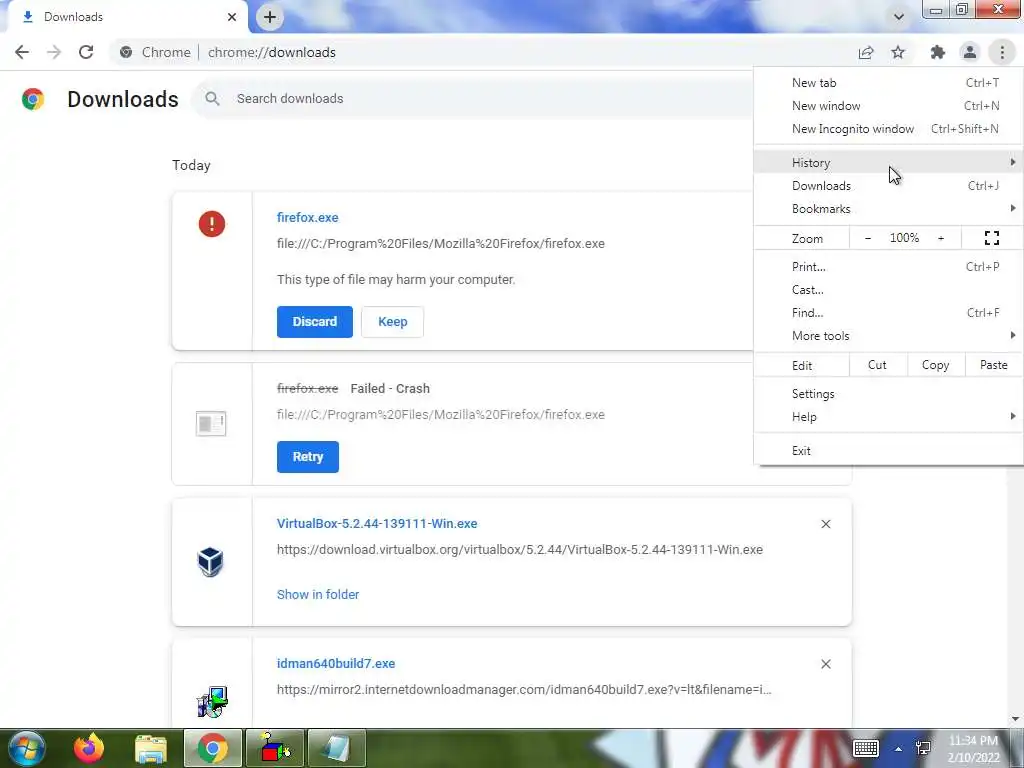
Task: Expand the Bookmarks submenu
Action: pyautogui.click(x=888, y=209)
